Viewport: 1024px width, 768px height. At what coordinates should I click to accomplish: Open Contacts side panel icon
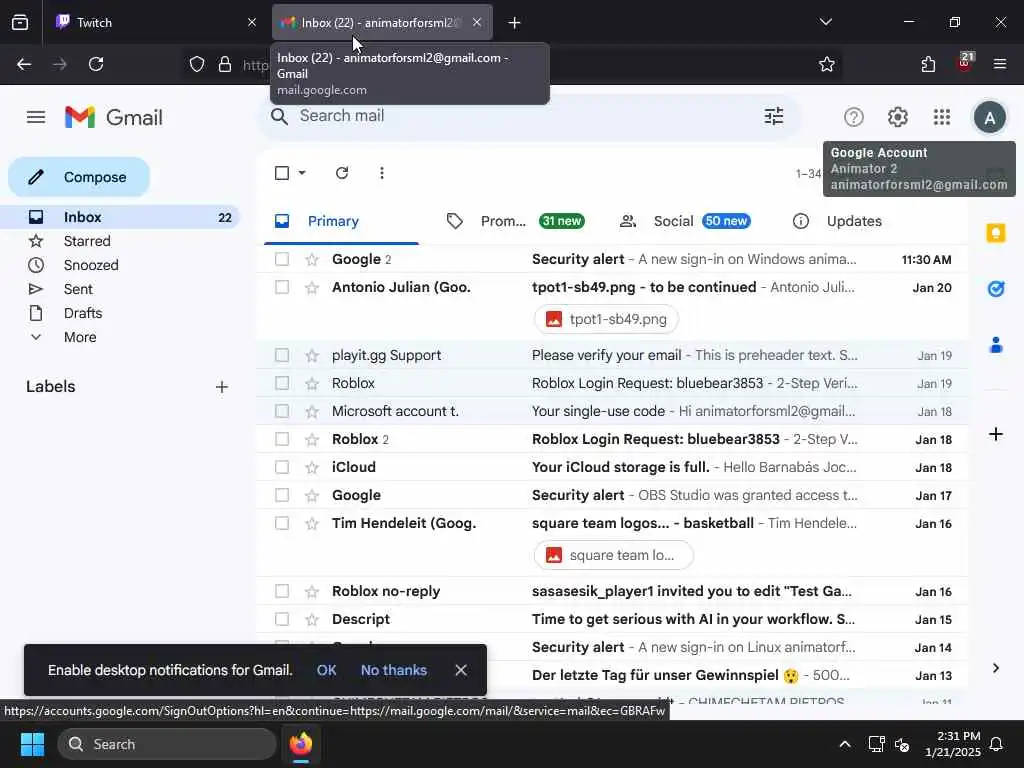(995, 345)
